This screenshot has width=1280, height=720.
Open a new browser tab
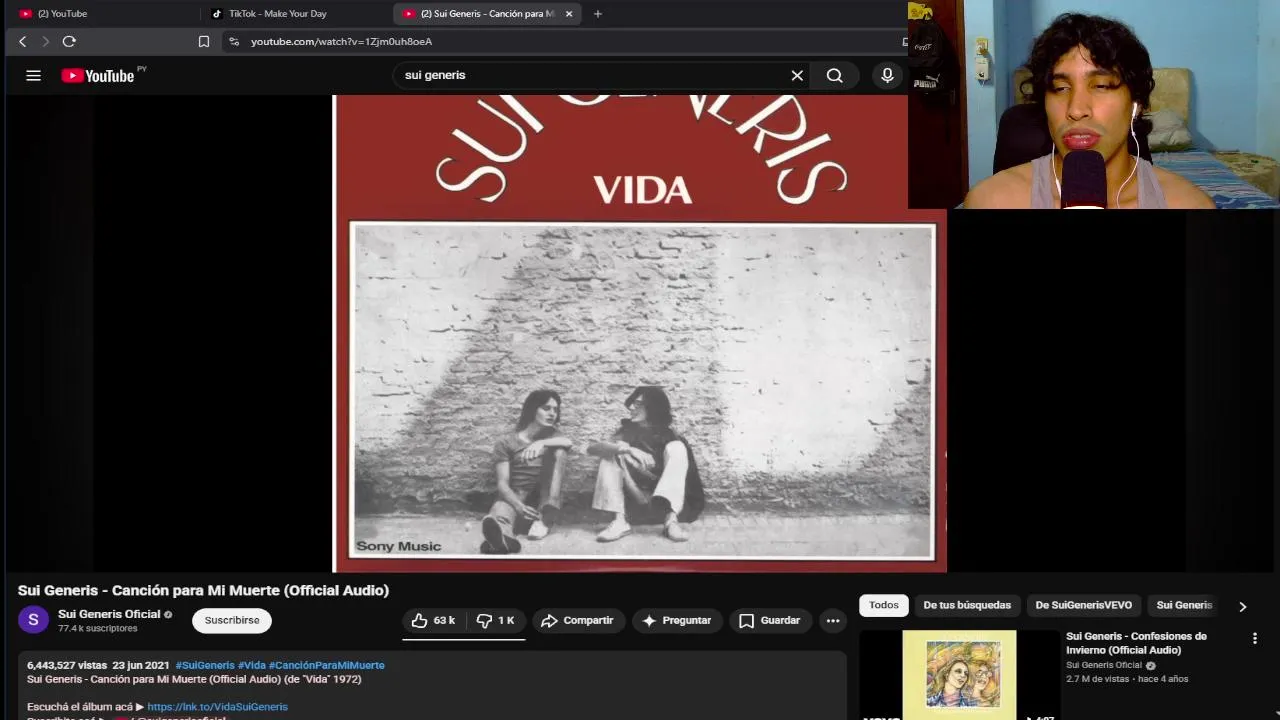pyautogui.click(x=598, y=13)
